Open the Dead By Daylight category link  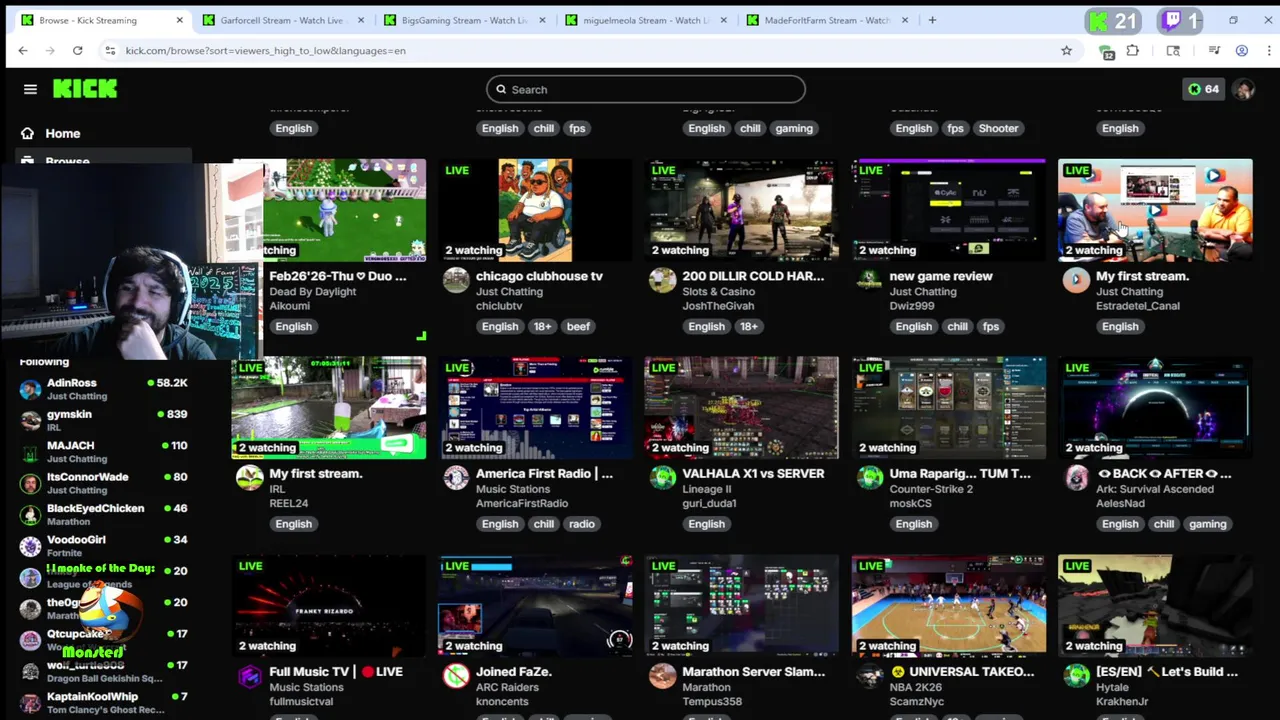[312, 292]
